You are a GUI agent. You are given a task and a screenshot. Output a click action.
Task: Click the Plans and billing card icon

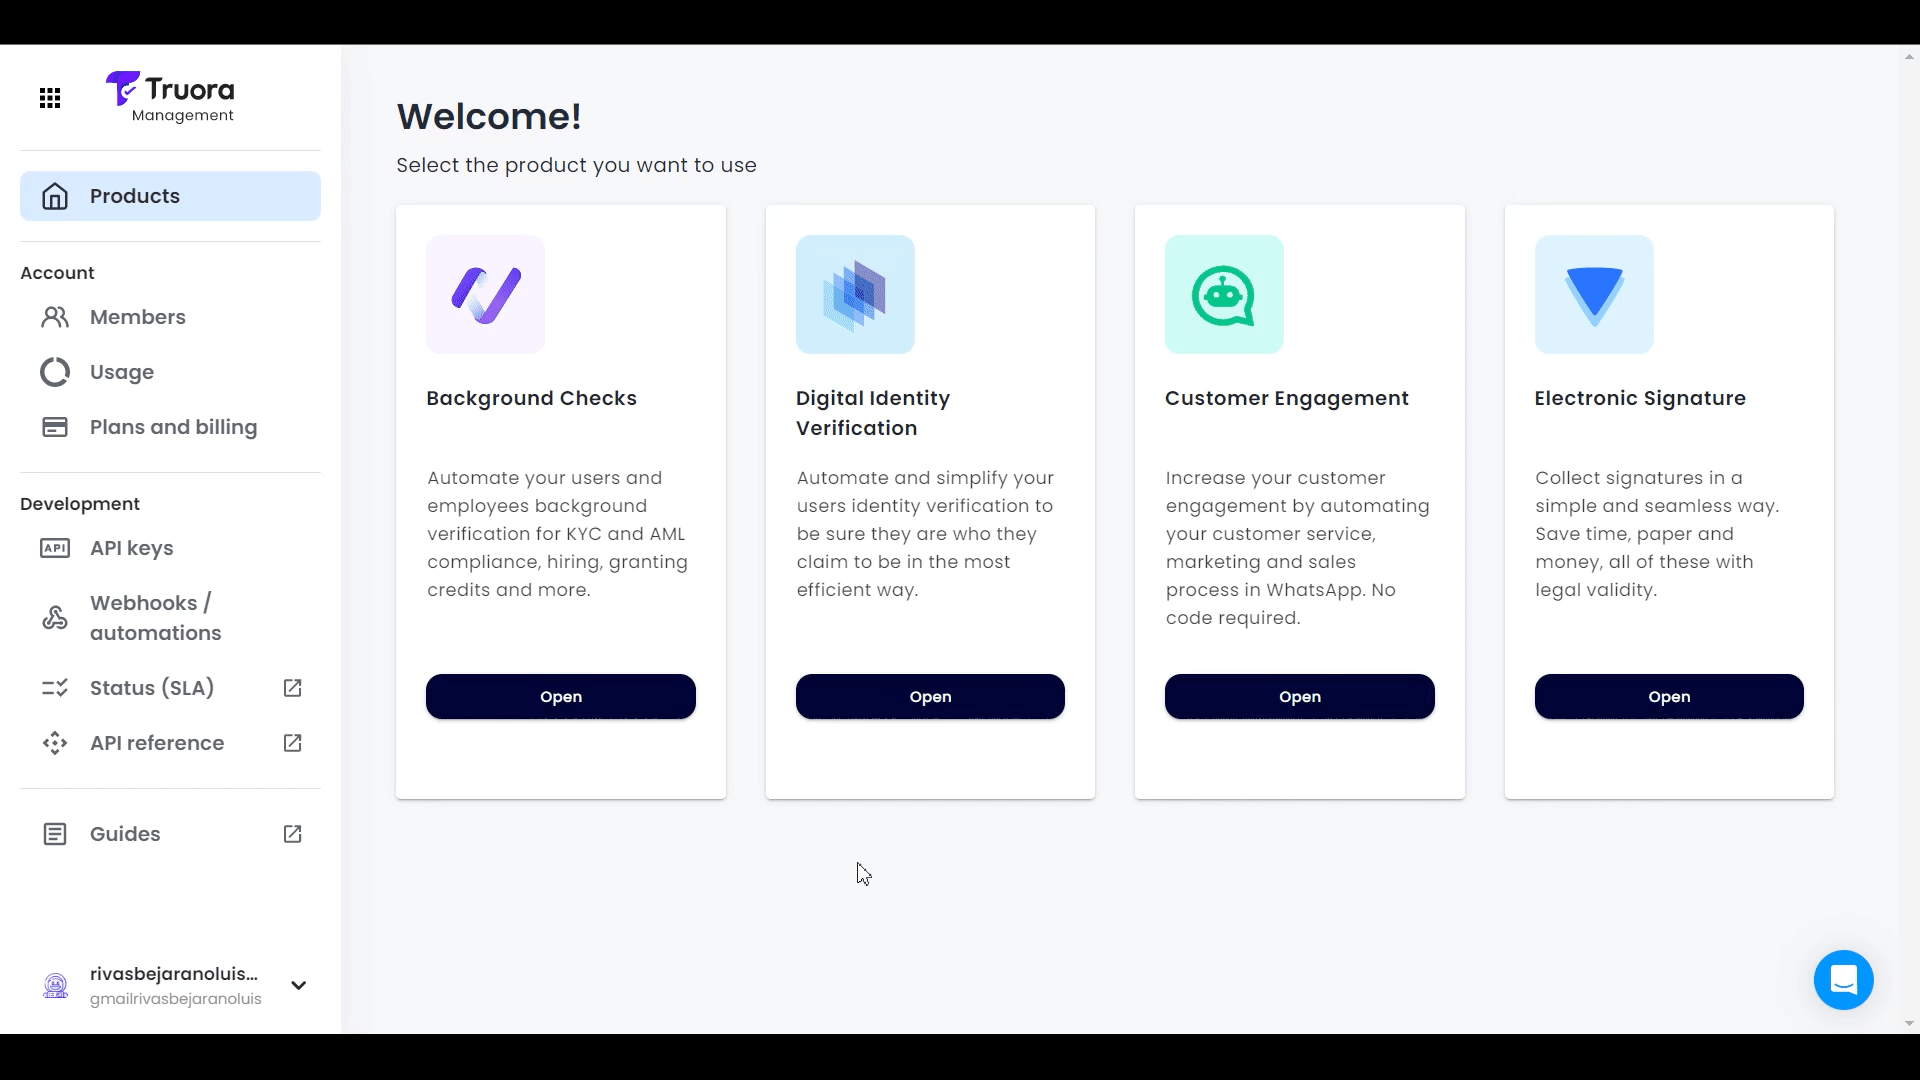tap(54, 426)
